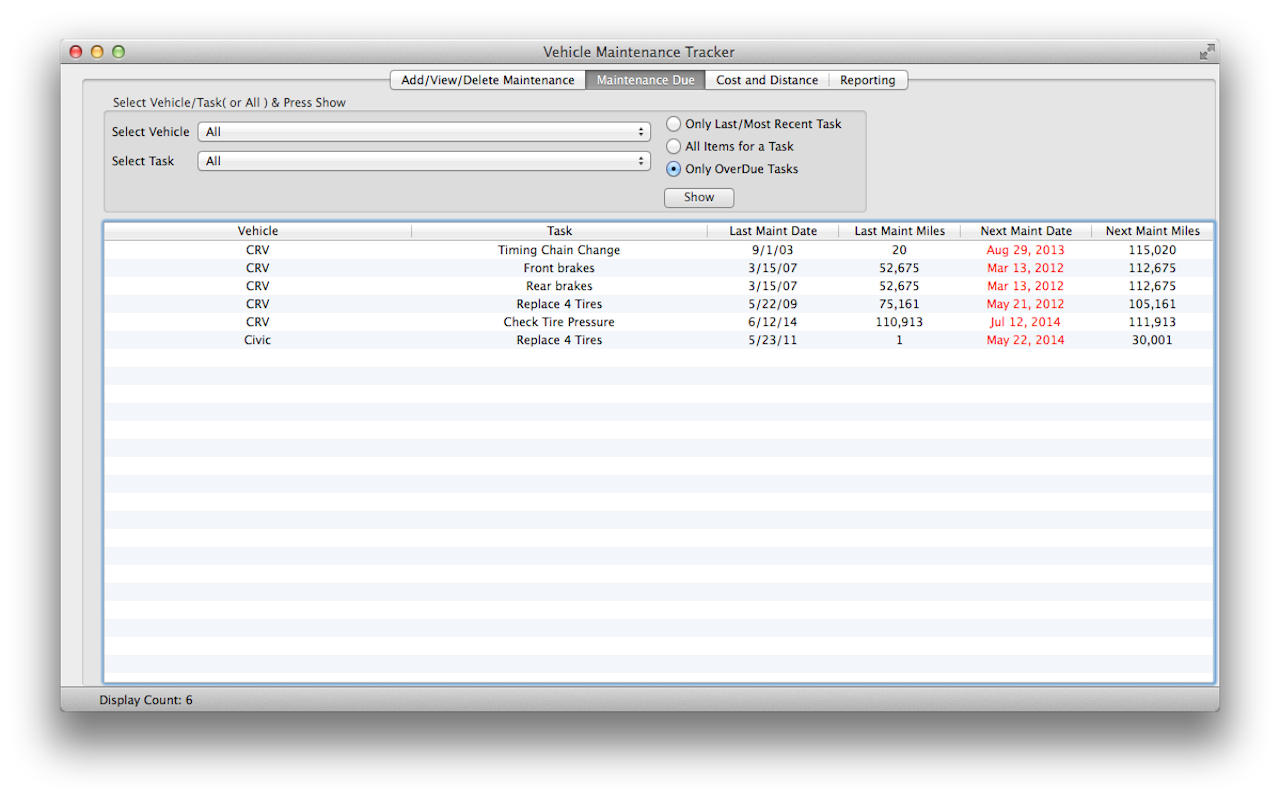Click the Next Maint Miles header
This screenshot has height=800, width=1280.
[1151, 230]
